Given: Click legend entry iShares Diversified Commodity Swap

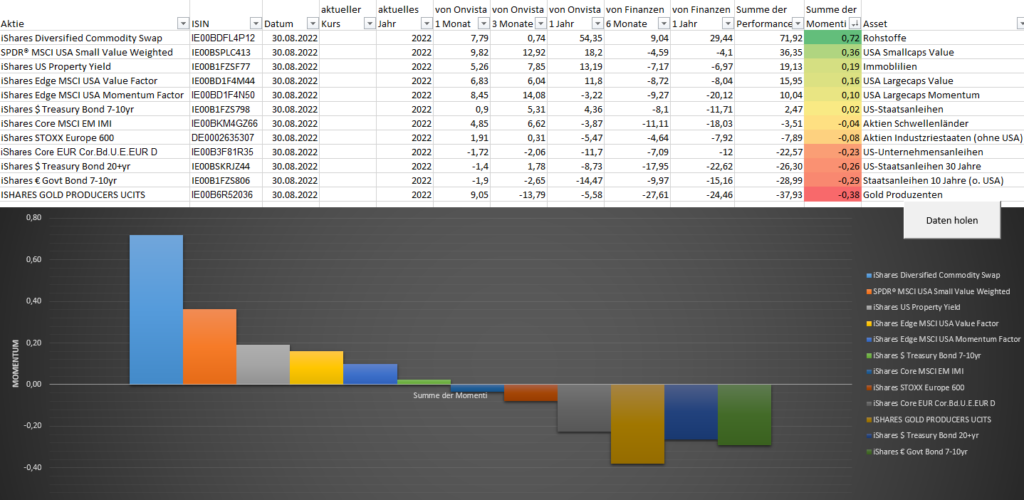Looking at the screenshot, I should (x=935, y=275).
